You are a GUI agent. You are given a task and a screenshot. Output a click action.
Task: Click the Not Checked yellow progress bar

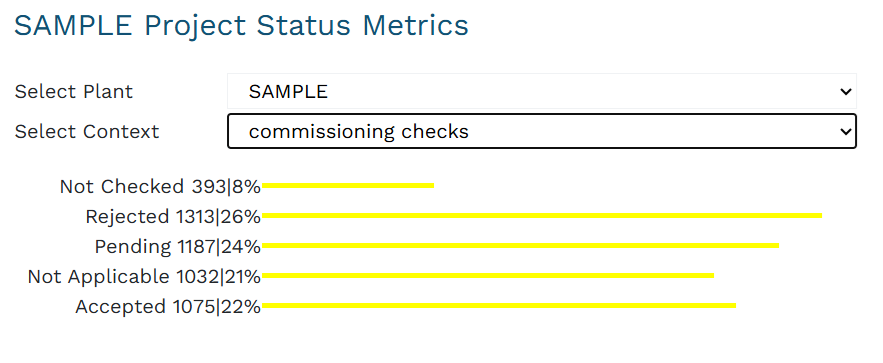pos(348,185)
